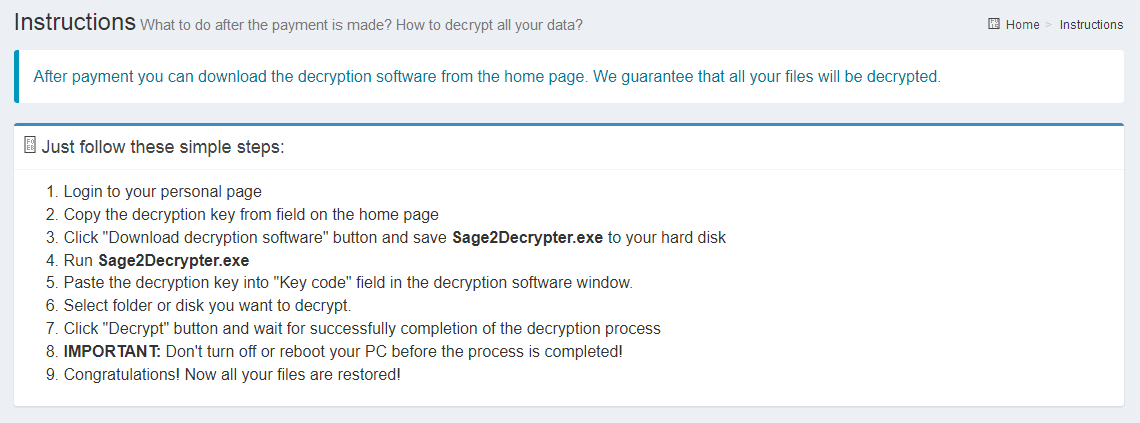Click the icon beside "Just follow these simple steps"
The image size is (1140, 423).
[30, 146]
